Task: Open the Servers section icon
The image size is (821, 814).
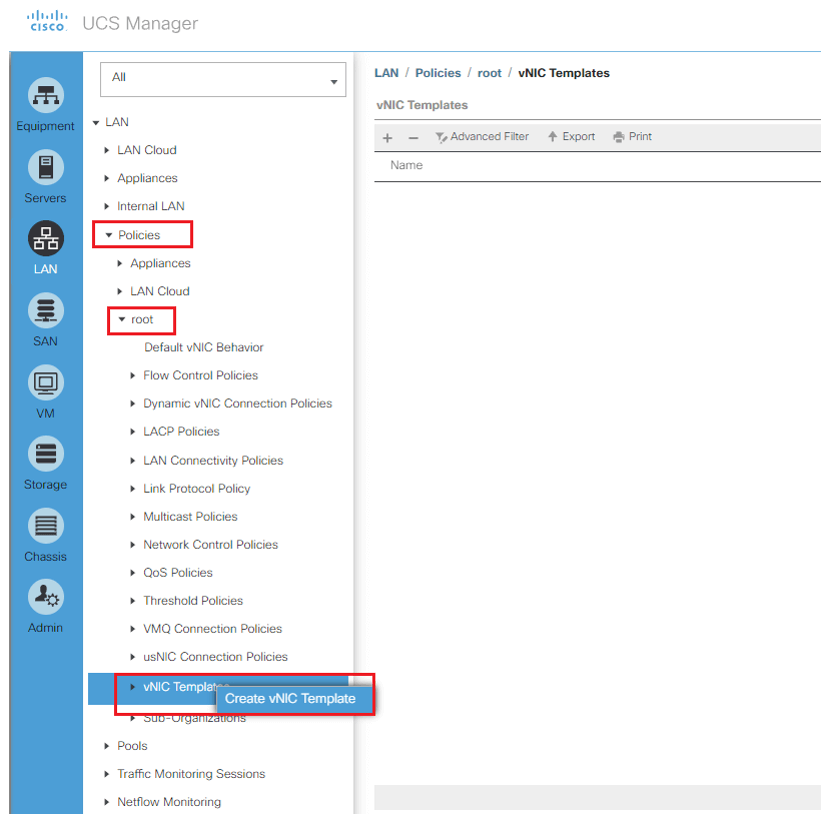Action: (x=46, y=168)
